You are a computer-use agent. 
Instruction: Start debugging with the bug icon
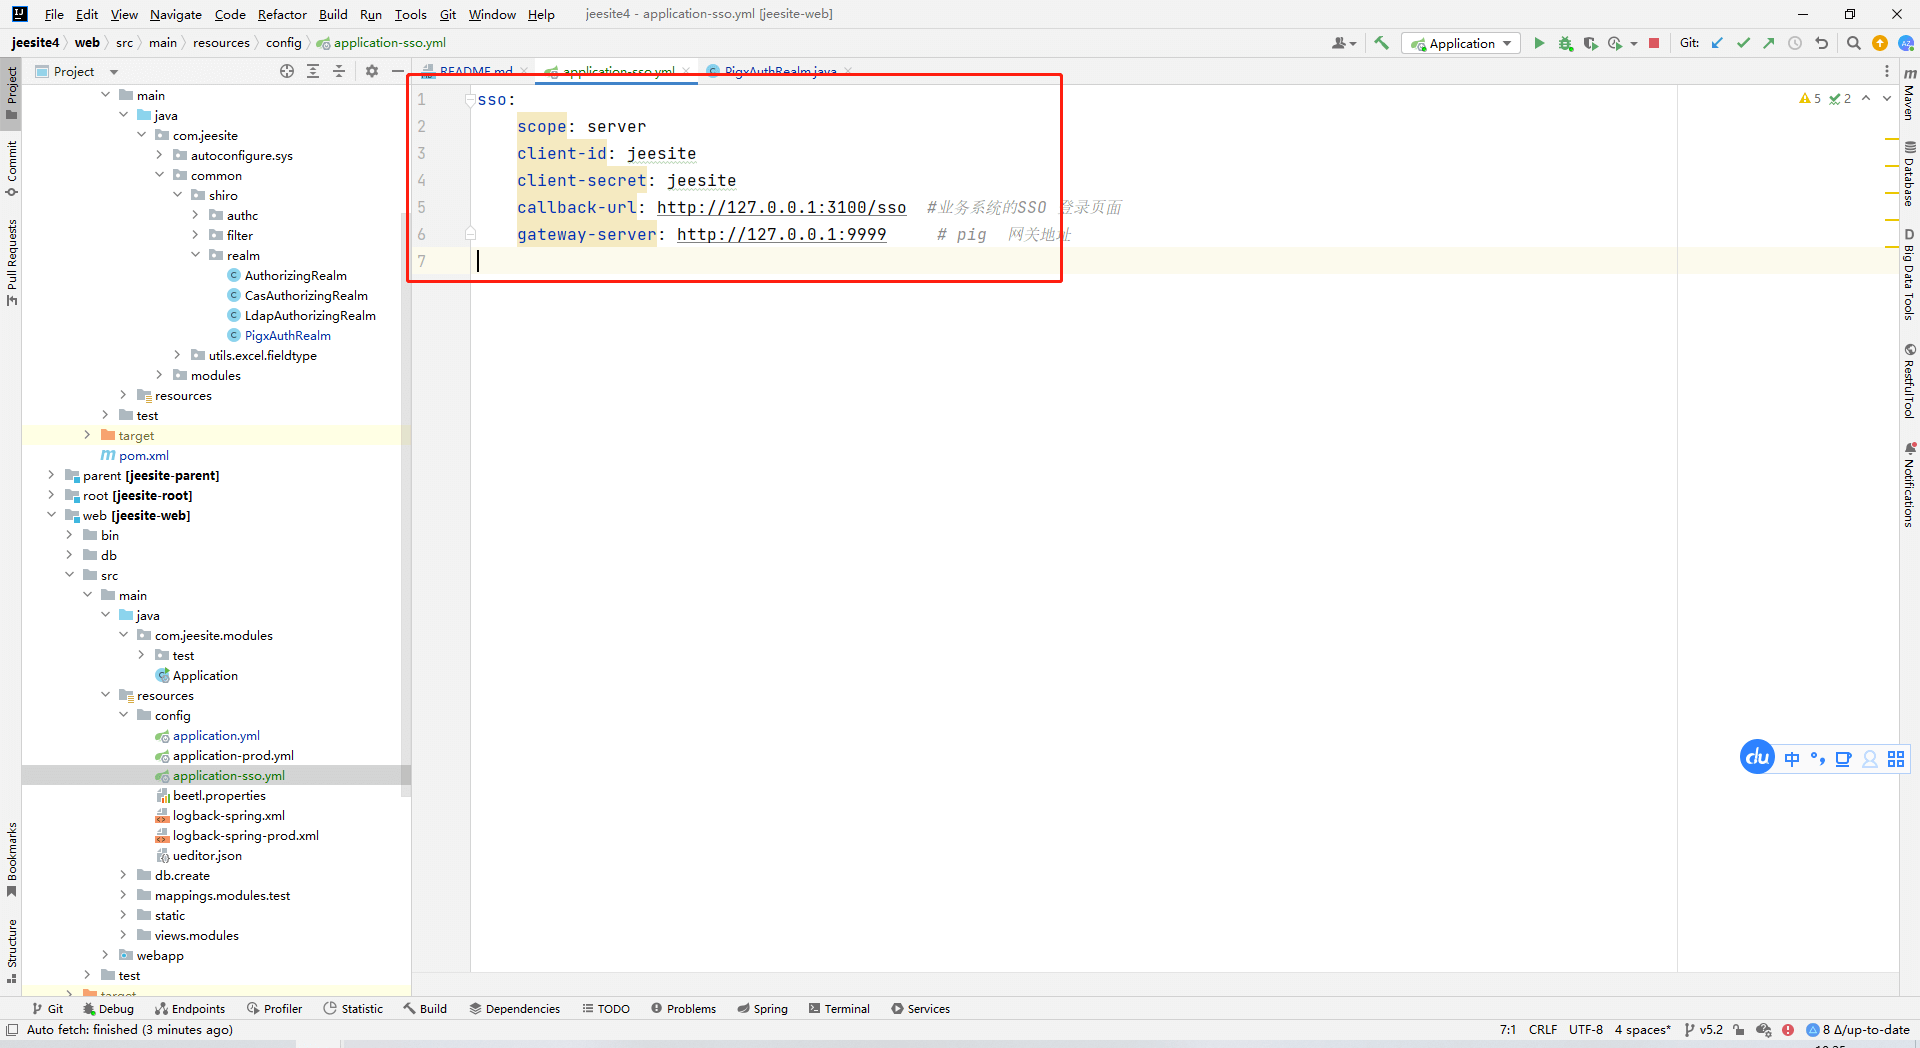coord(1565,43)
